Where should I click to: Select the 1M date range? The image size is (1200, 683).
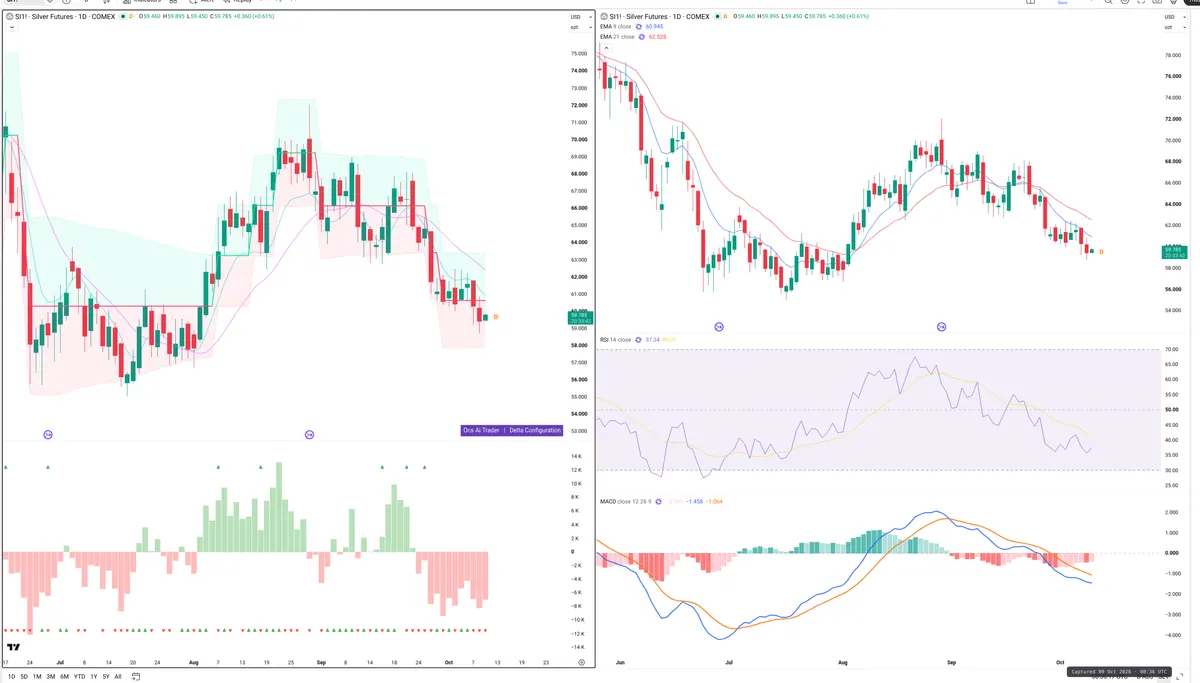[x=37, y=677]
